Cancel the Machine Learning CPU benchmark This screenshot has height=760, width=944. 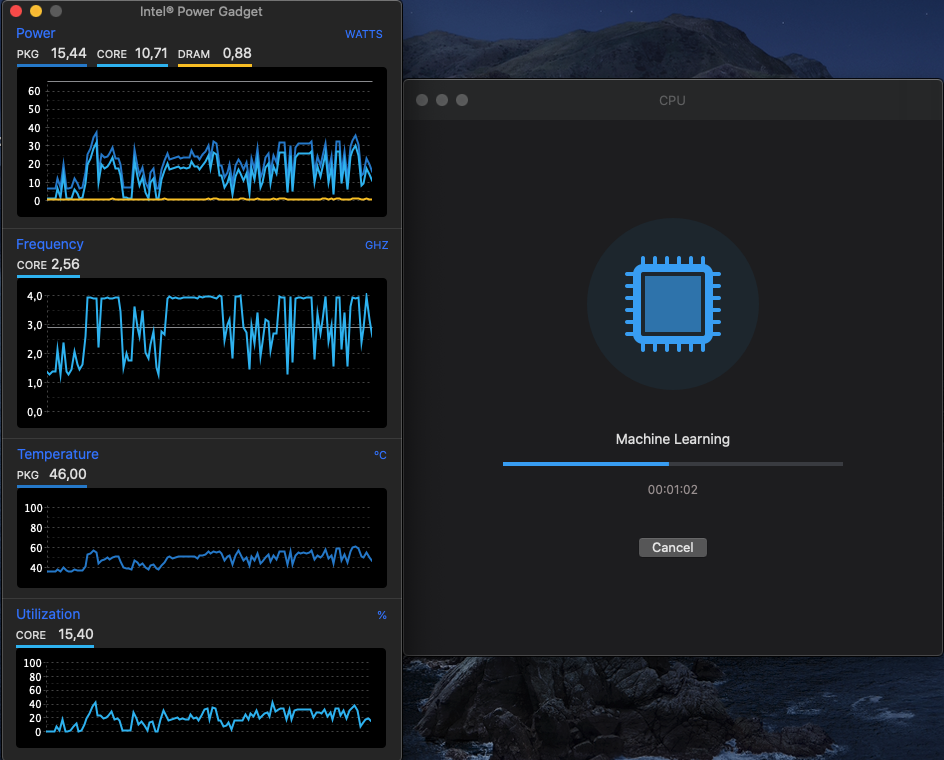pyautogui.click(x=672, y=547)
